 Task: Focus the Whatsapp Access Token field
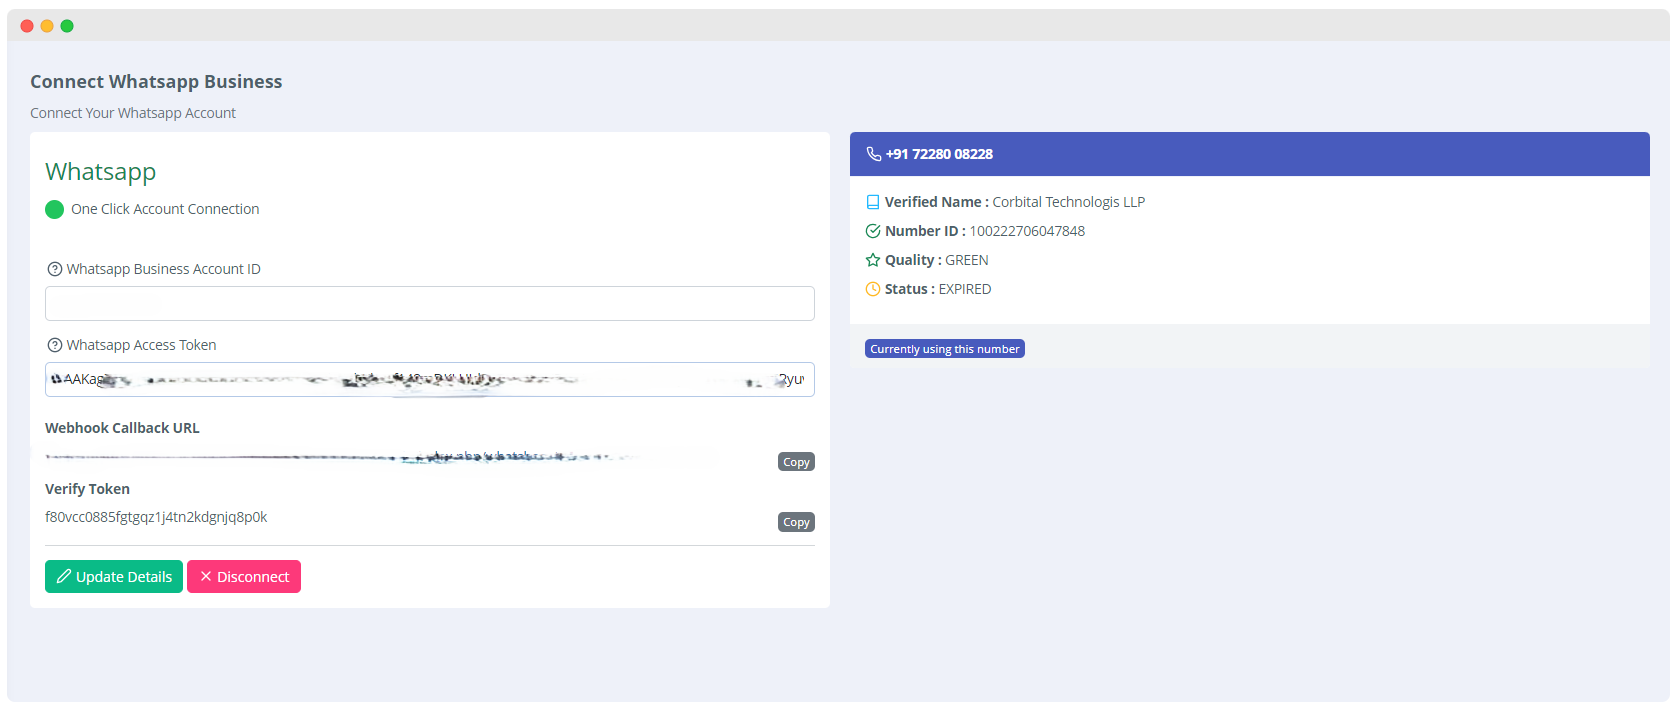click(430, 380)
